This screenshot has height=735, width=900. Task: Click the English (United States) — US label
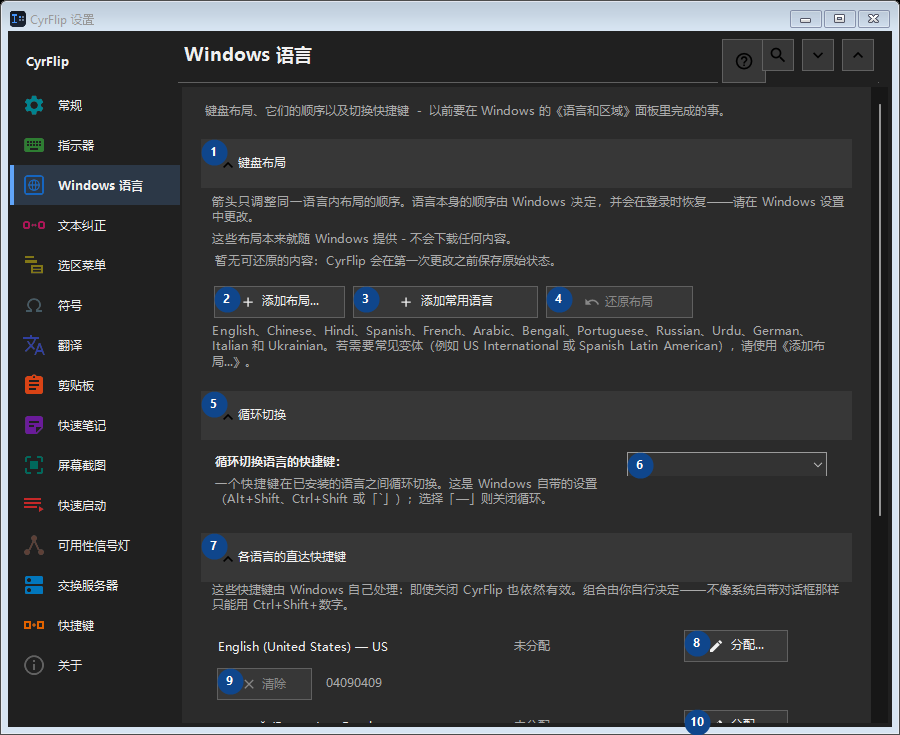coord(302,647)
